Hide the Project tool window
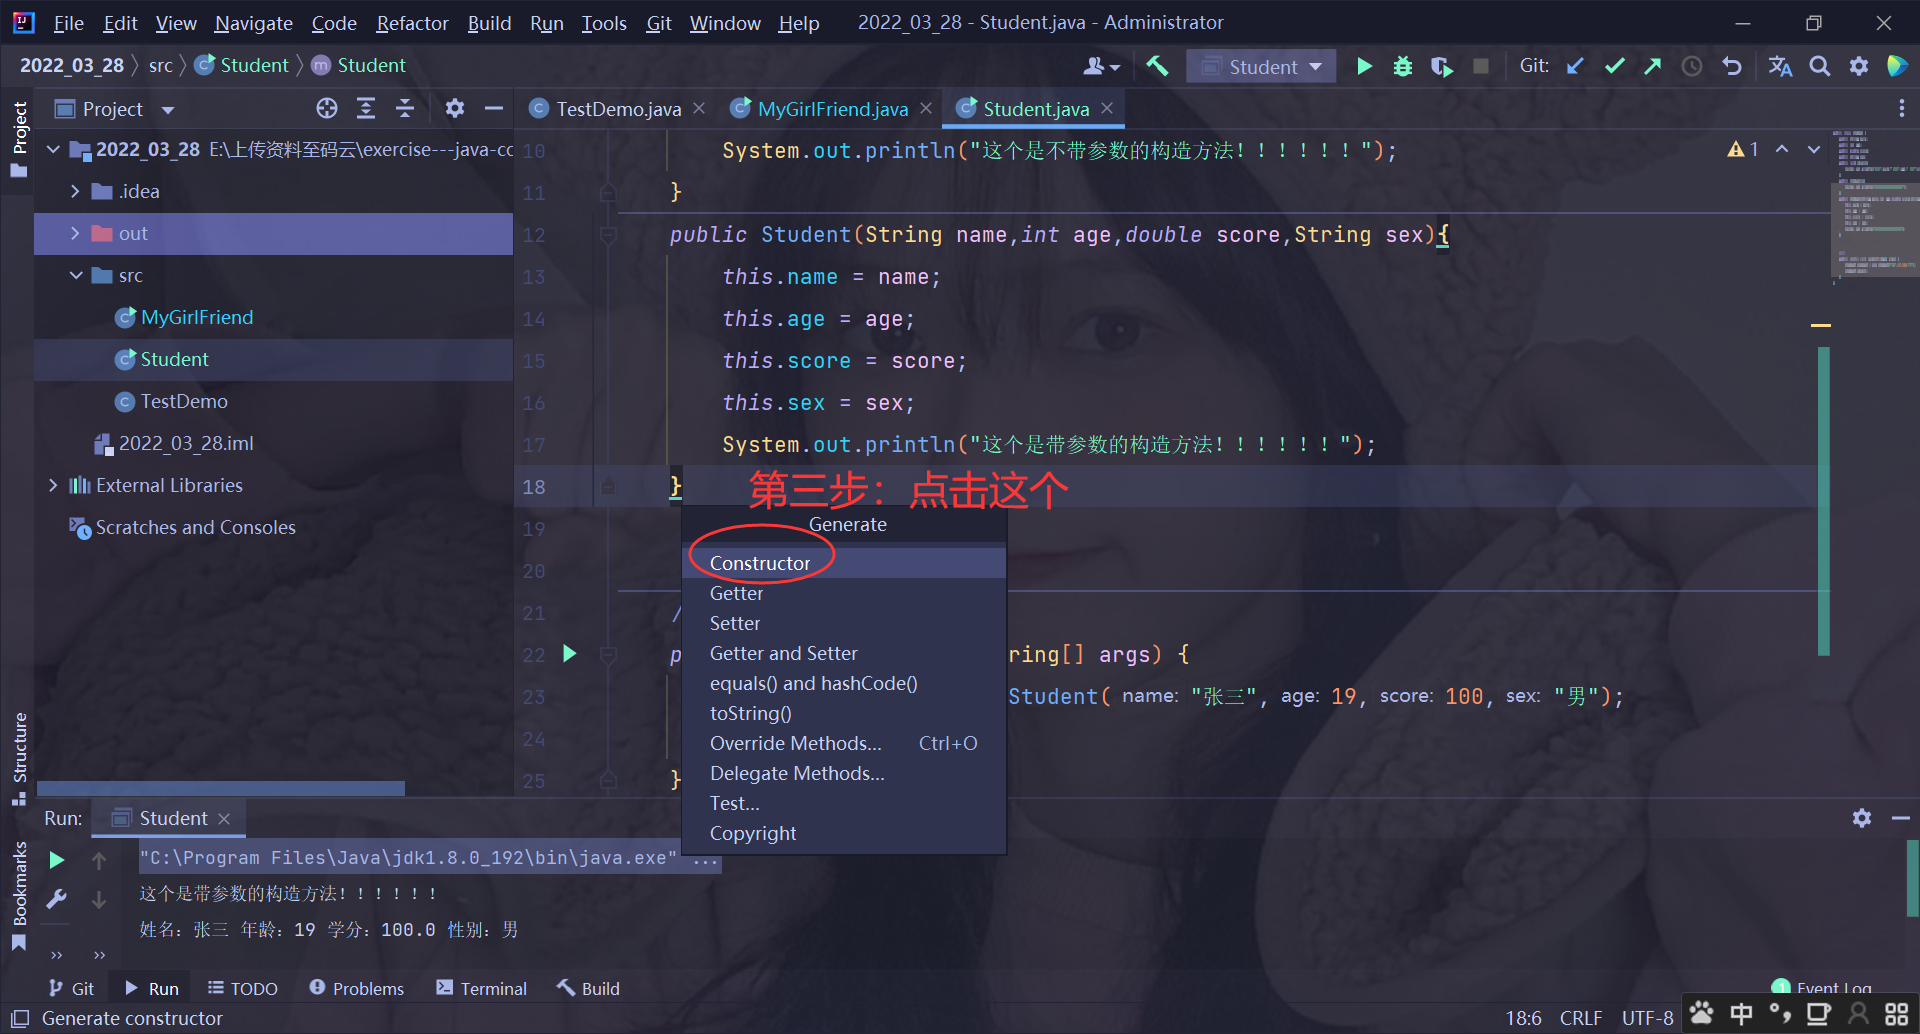The height and width of the screenshot is (1034, 1920). [x=494, y=109]
